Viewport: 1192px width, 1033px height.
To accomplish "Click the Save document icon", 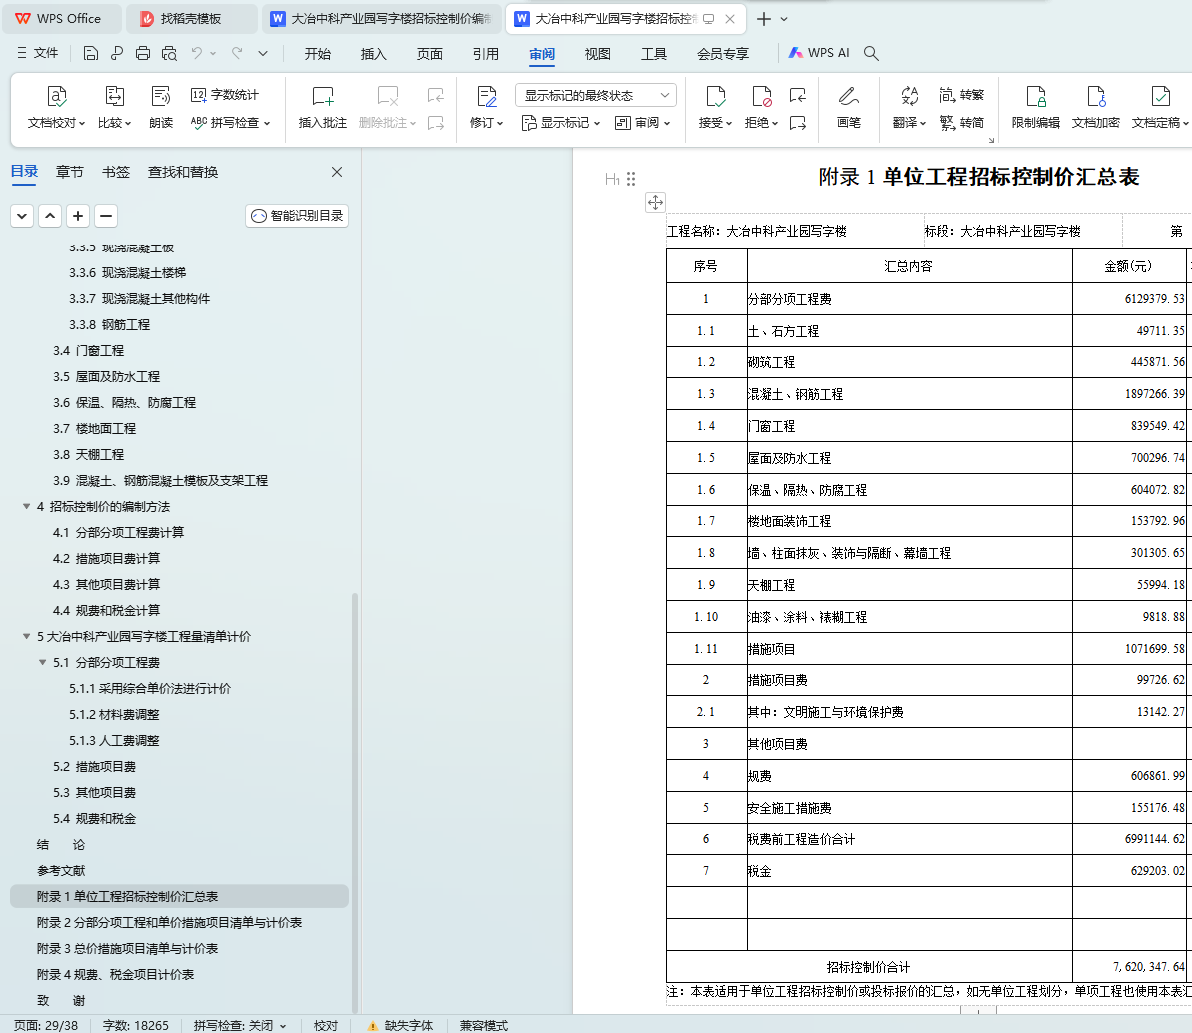I will tap(90, 53).
